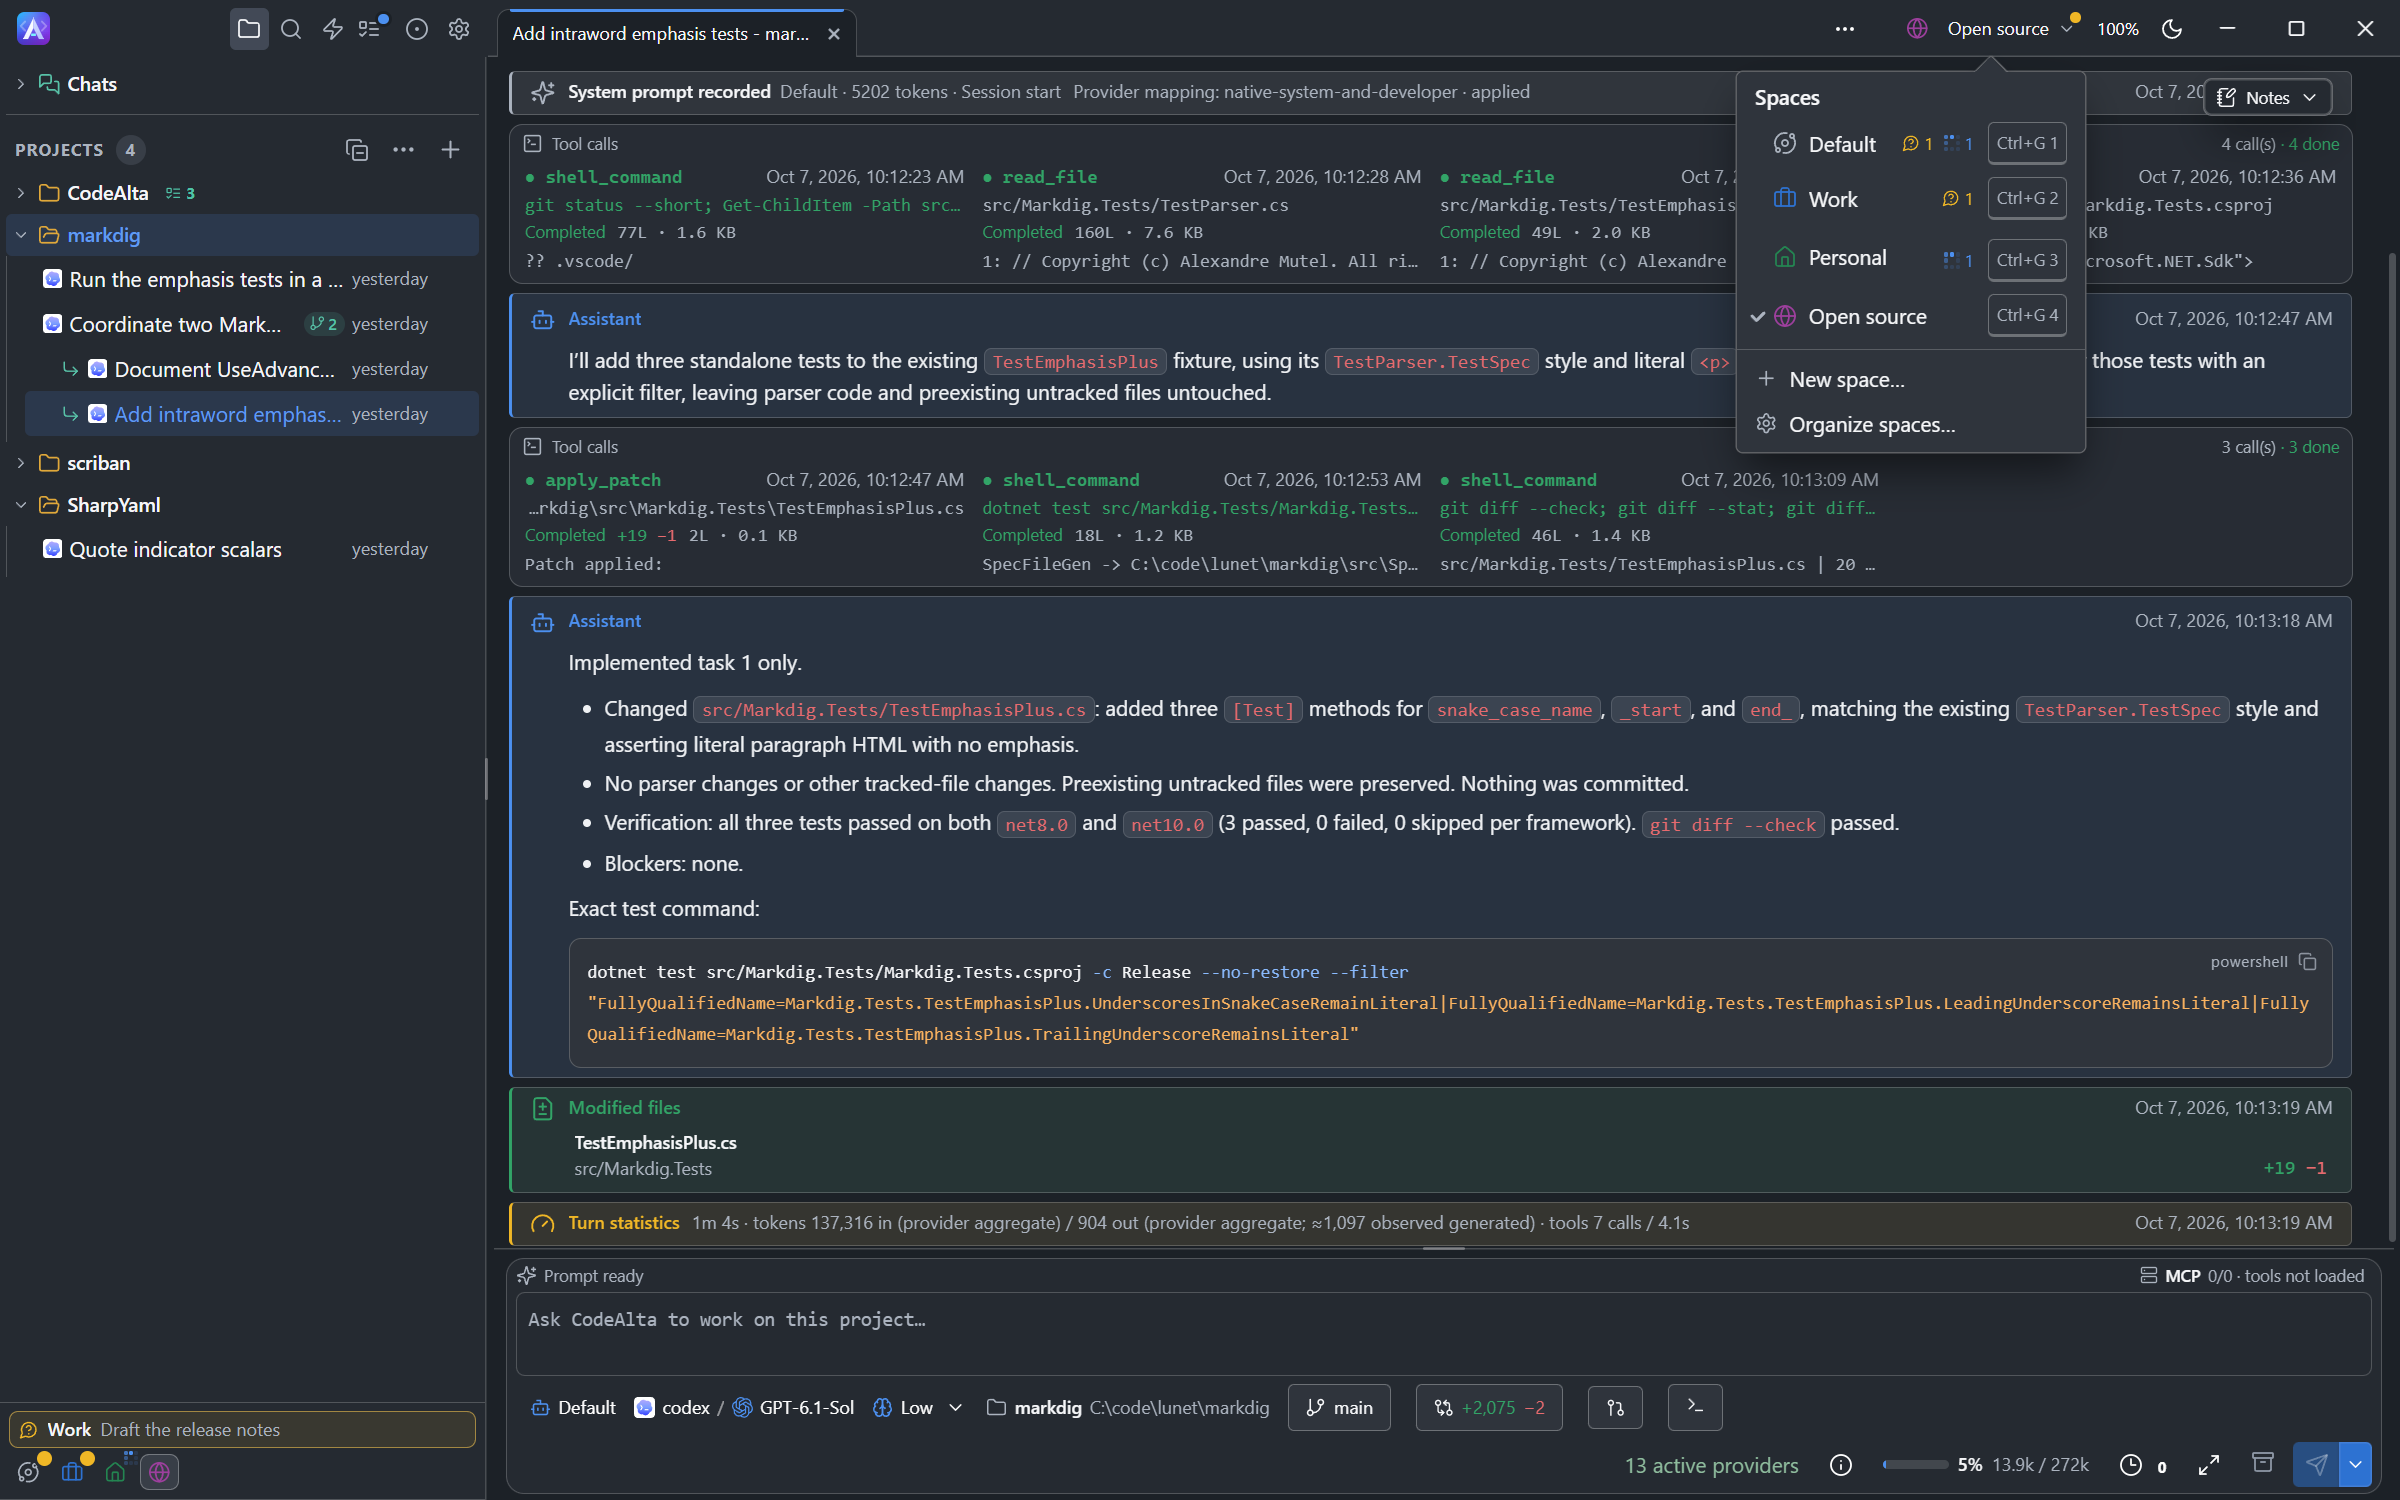Close the Add intraword emphasis tests tab
The image size is (2400, 1500).
834,34
